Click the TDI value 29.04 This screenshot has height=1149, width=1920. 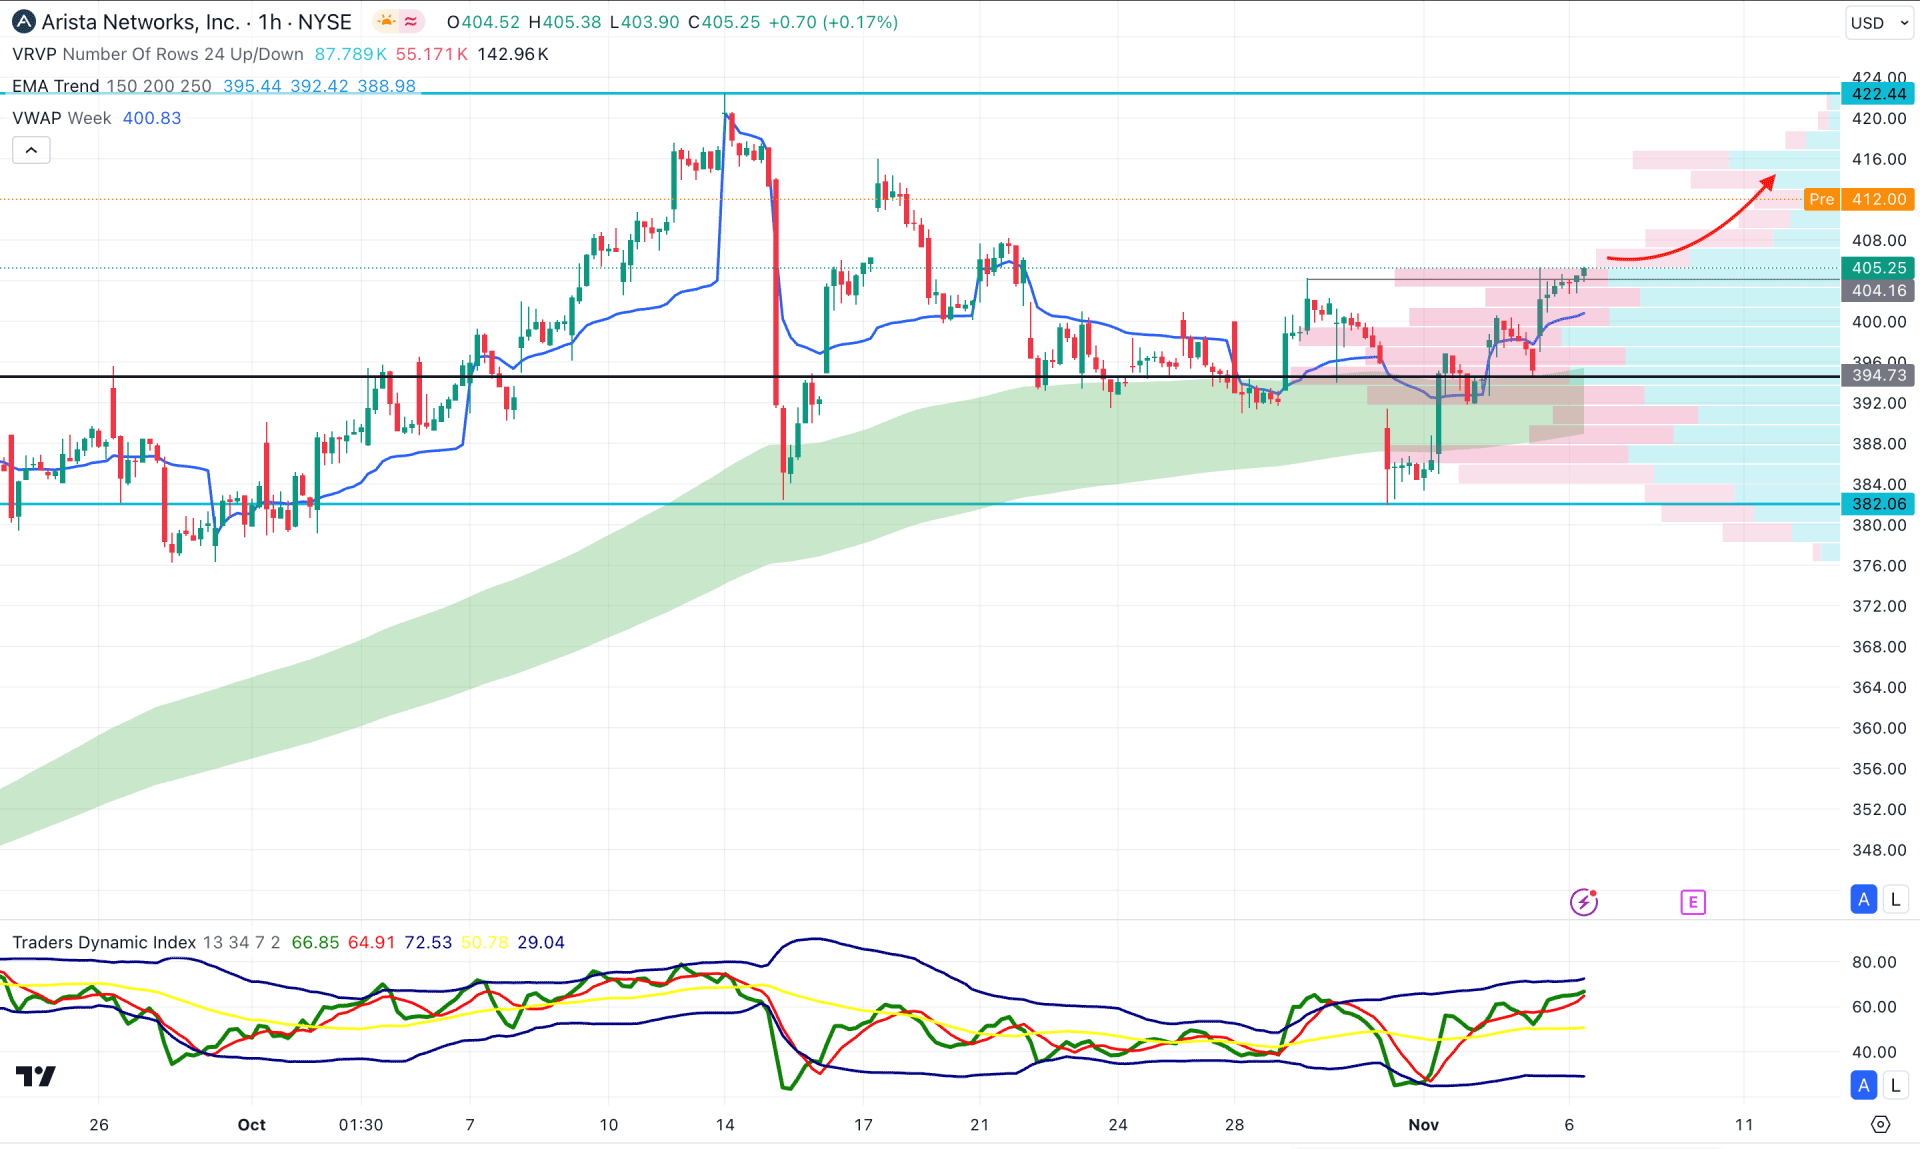[x=541, y=942]
